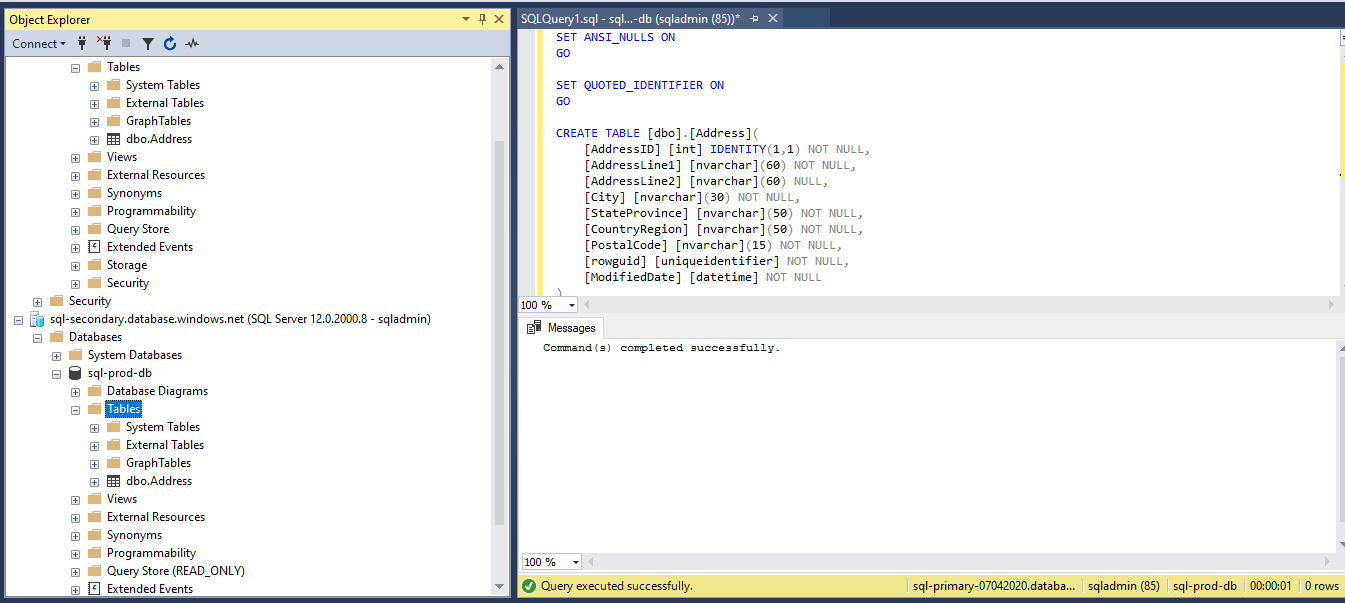Image resolution: width=1345 pixels, height=603 pixels.
Task: Collapse the sql-prod-db database node
Action: click(x=56, y=373)
